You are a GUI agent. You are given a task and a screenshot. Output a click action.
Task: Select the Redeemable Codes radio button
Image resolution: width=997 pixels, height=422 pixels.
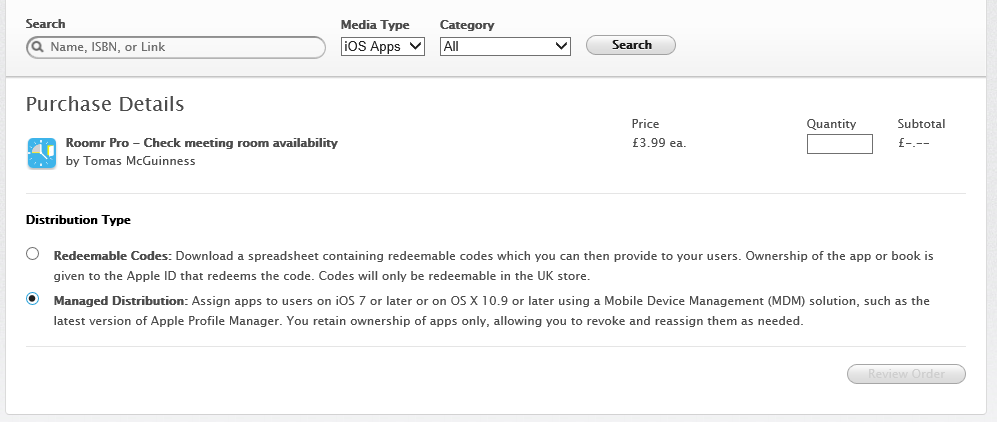pyautogui.click(x=33, y=254)
